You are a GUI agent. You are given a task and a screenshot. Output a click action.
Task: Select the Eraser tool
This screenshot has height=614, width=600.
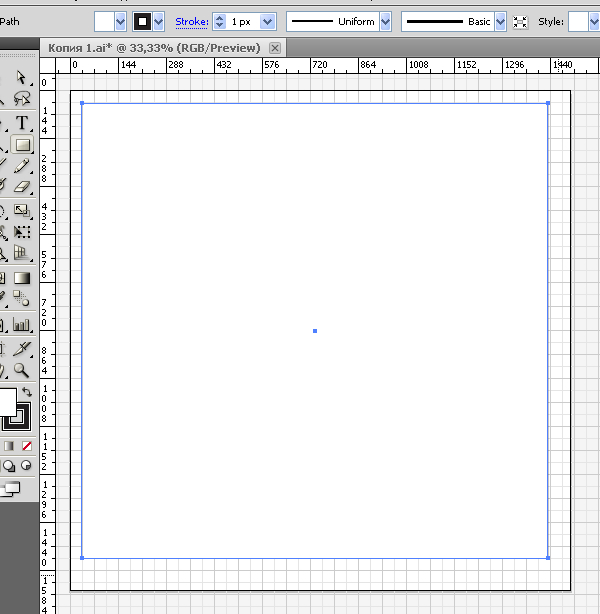pyautogui.click(x=21, y=186)
